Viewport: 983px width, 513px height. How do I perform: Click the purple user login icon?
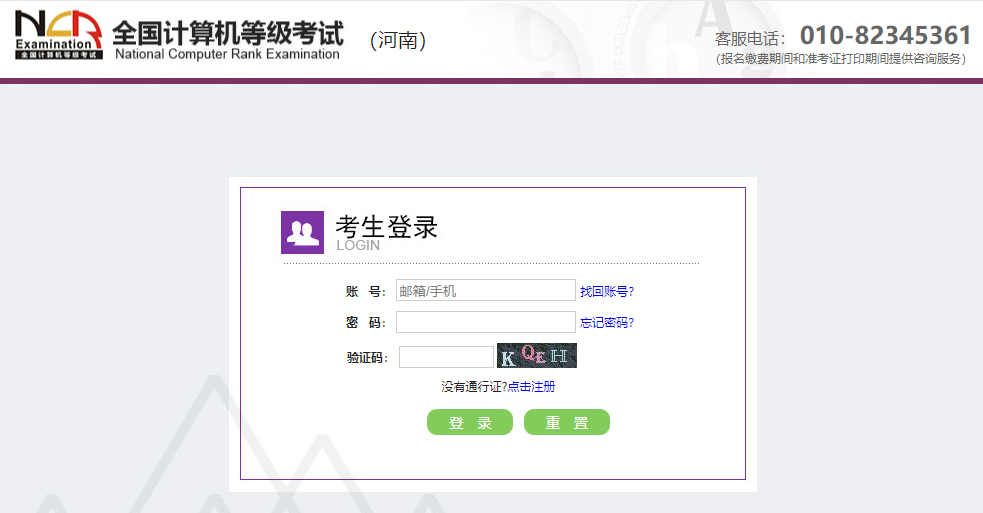point(302,233)
